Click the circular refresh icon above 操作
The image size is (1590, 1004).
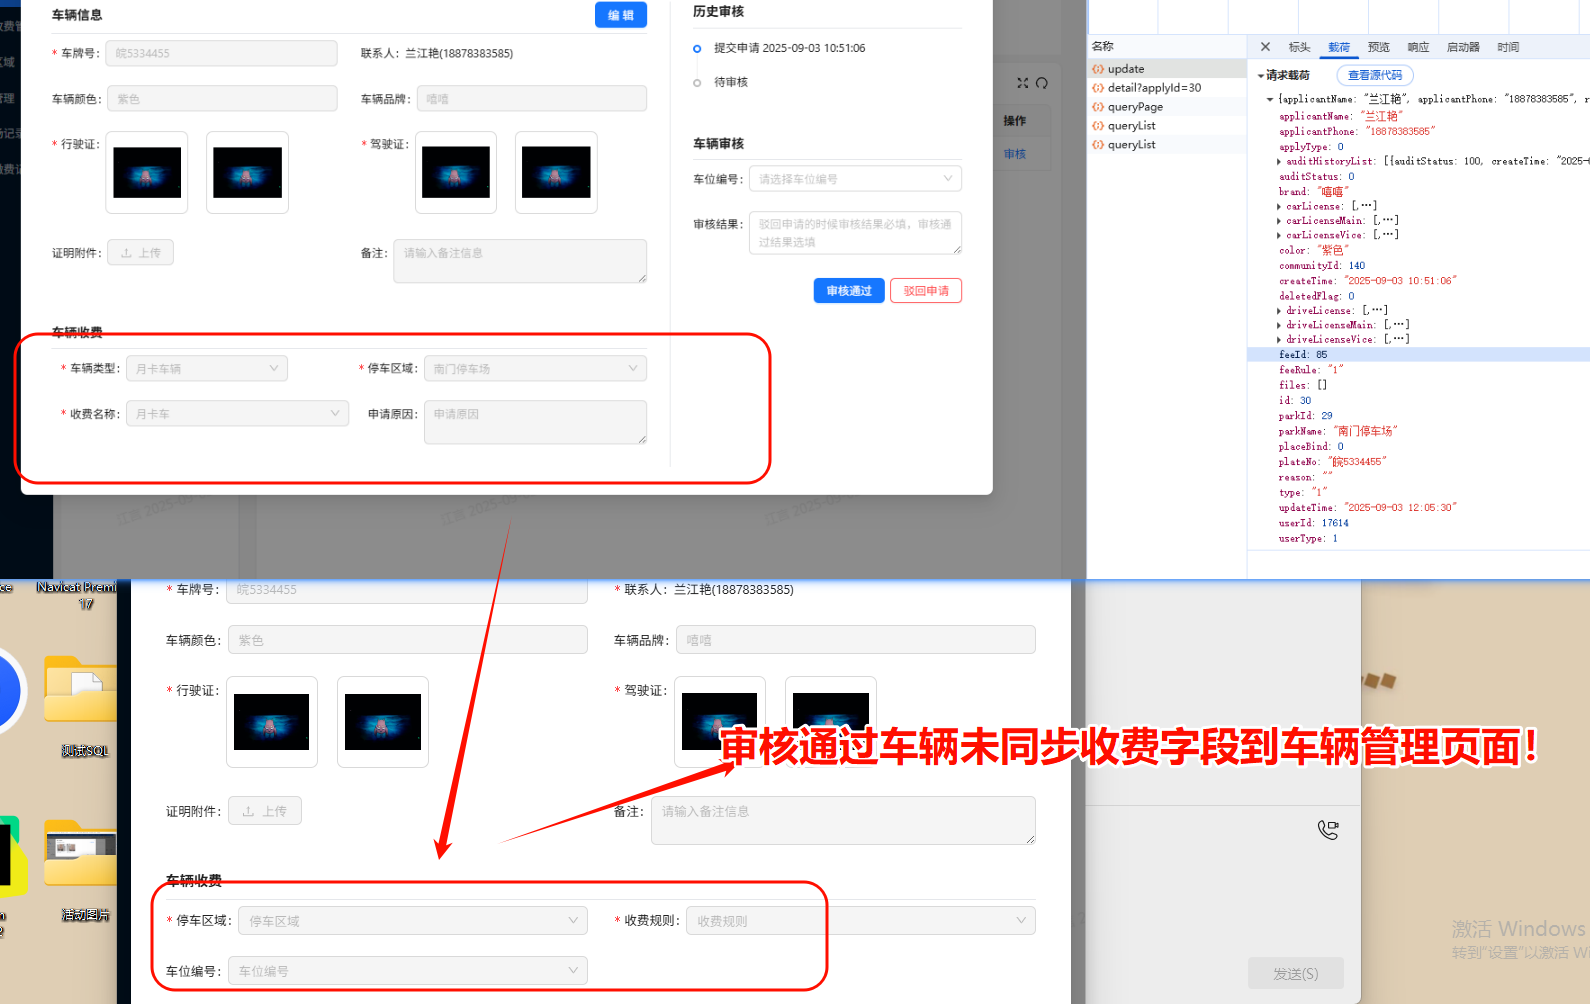pyautogui.click(x=1042, y=83)
